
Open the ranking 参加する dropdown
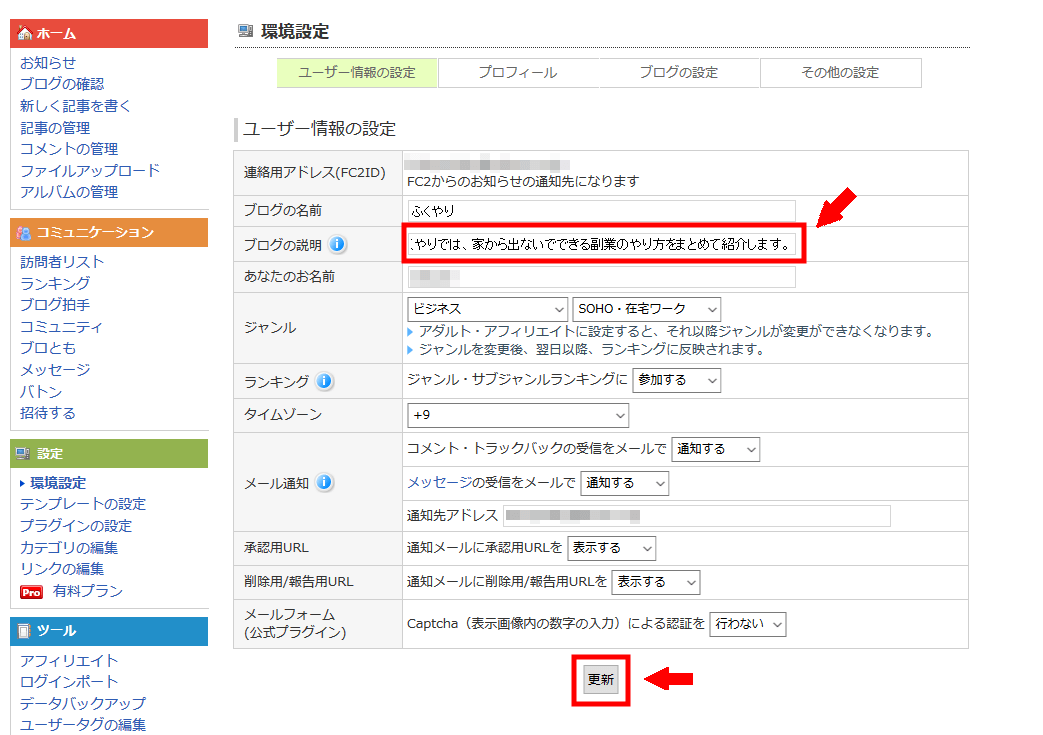[x=676, y=380]
